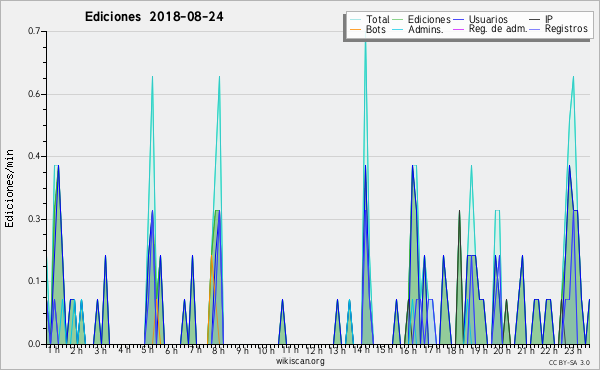Select the IP legend label

point(549,19)
